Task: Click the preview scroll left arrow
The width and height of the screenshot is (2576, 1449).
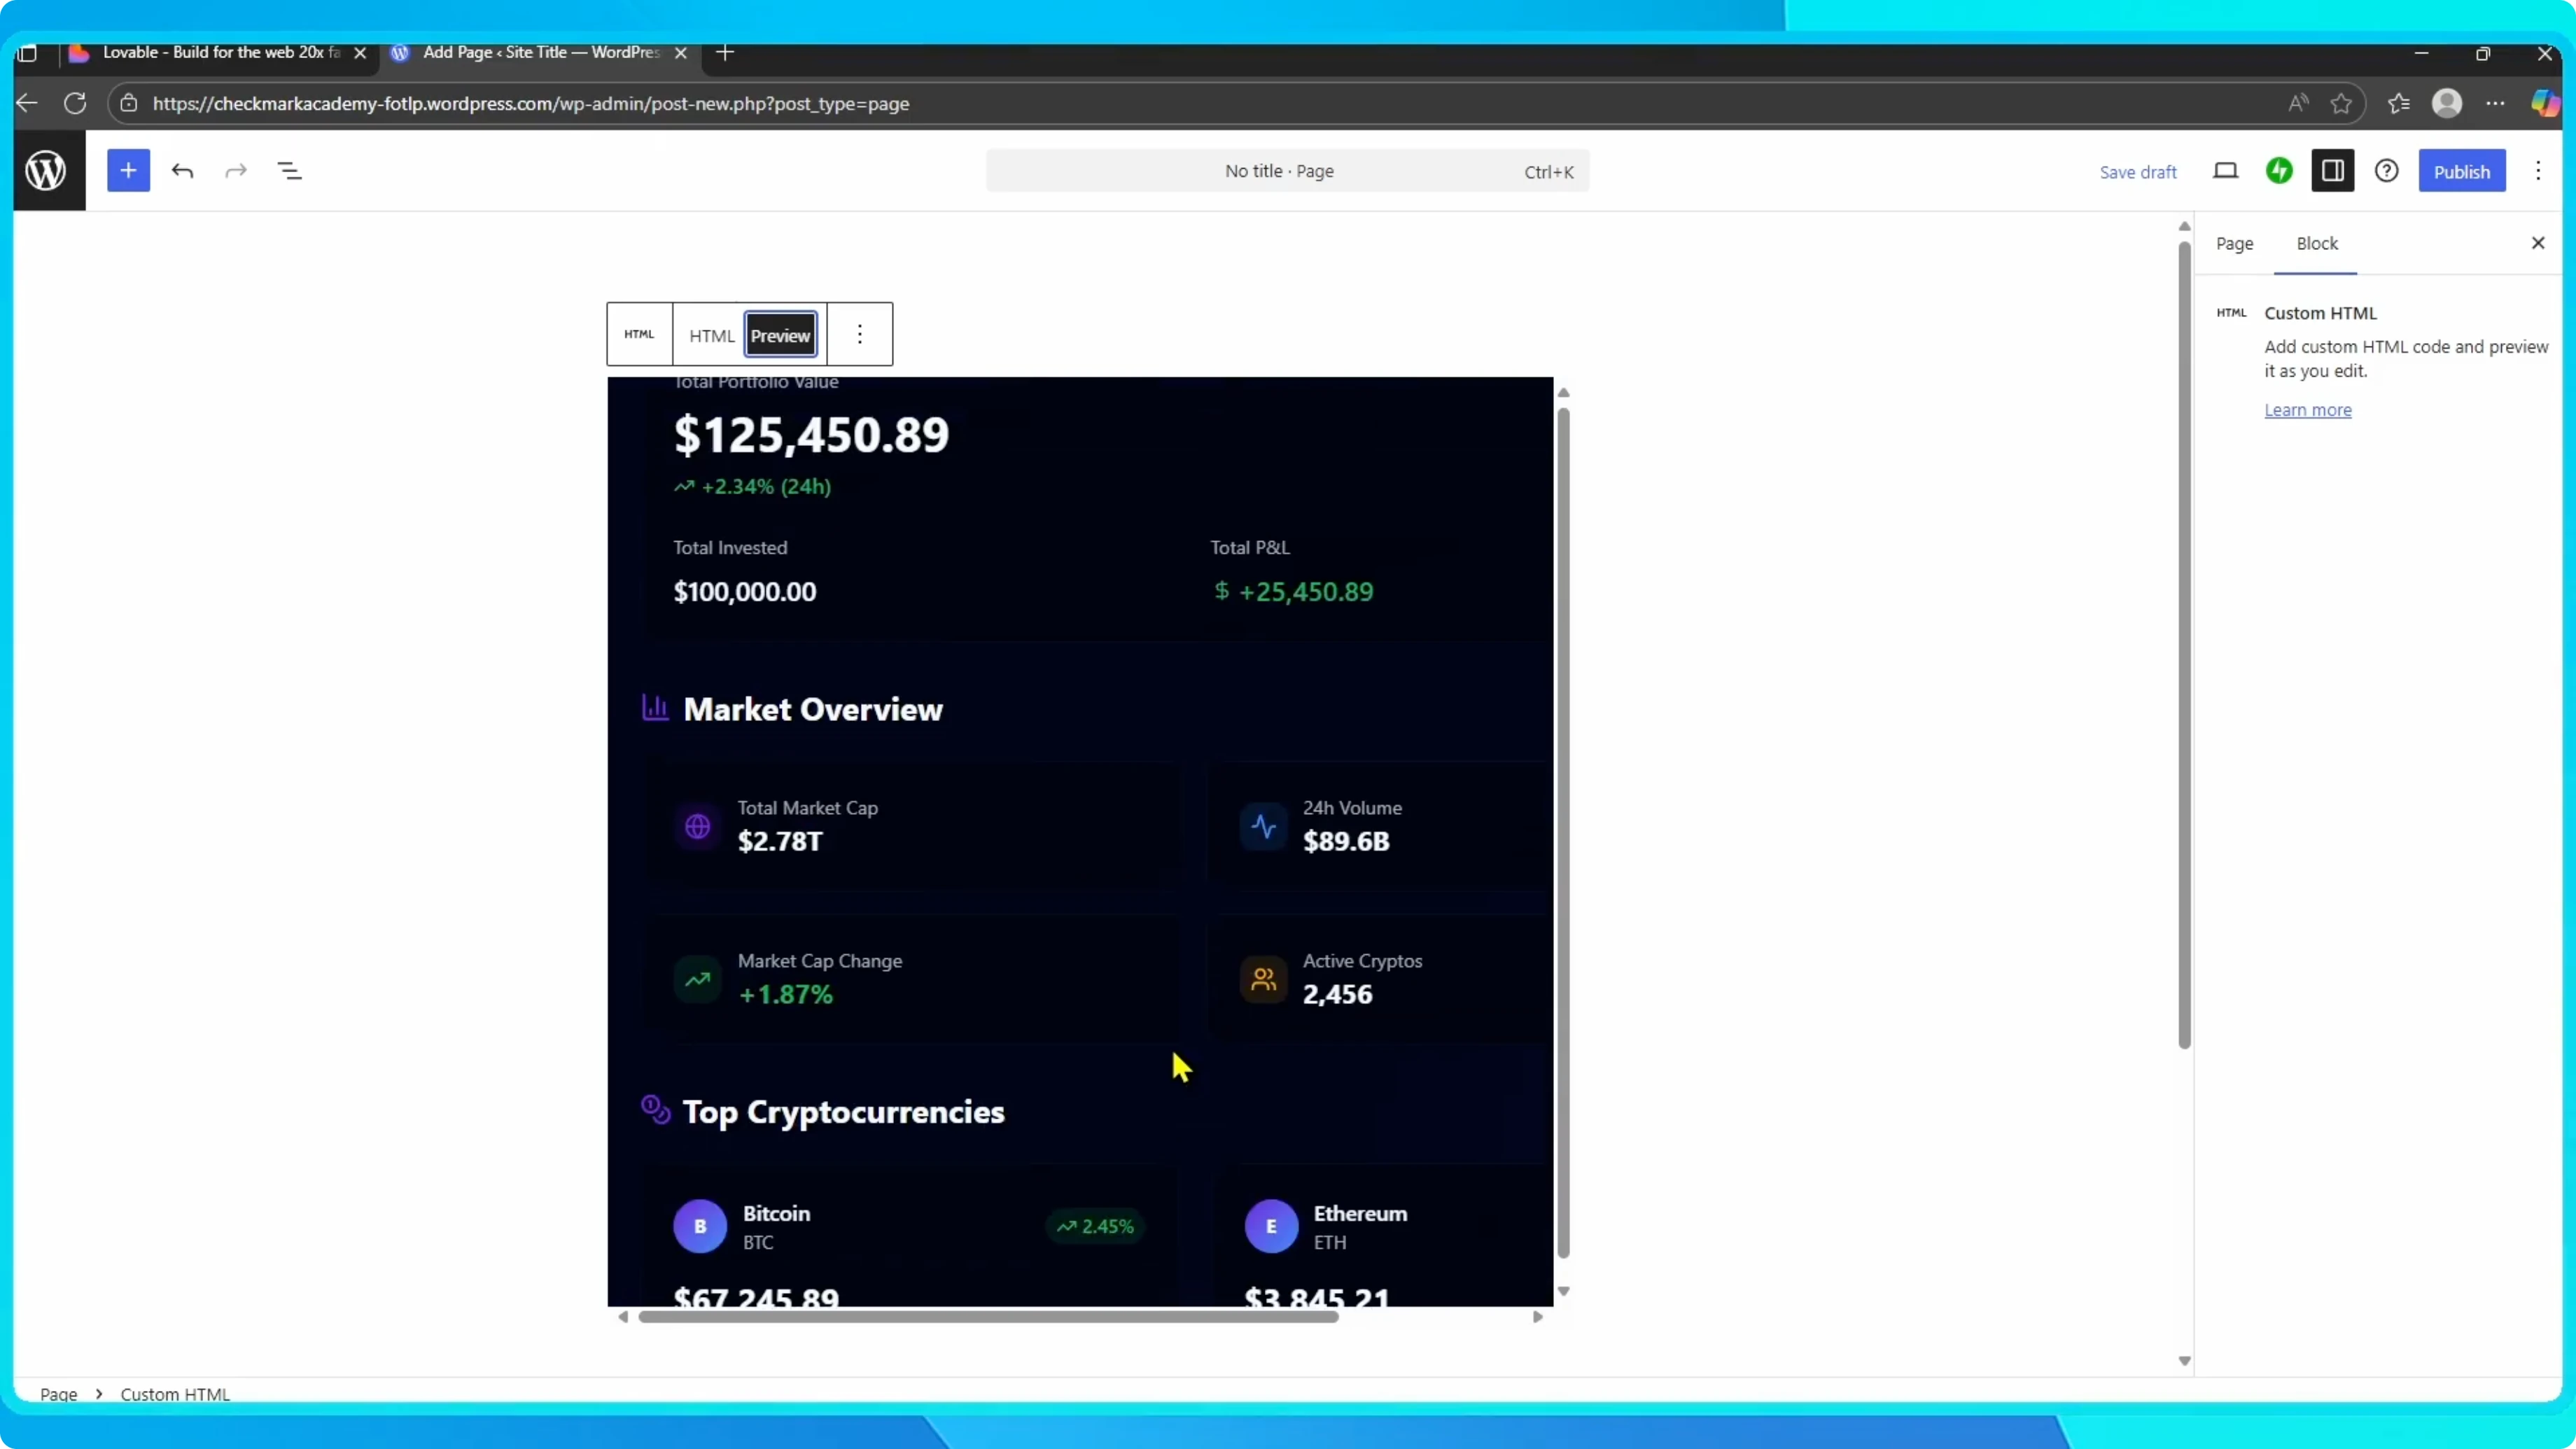Action: click(623, 1317)
